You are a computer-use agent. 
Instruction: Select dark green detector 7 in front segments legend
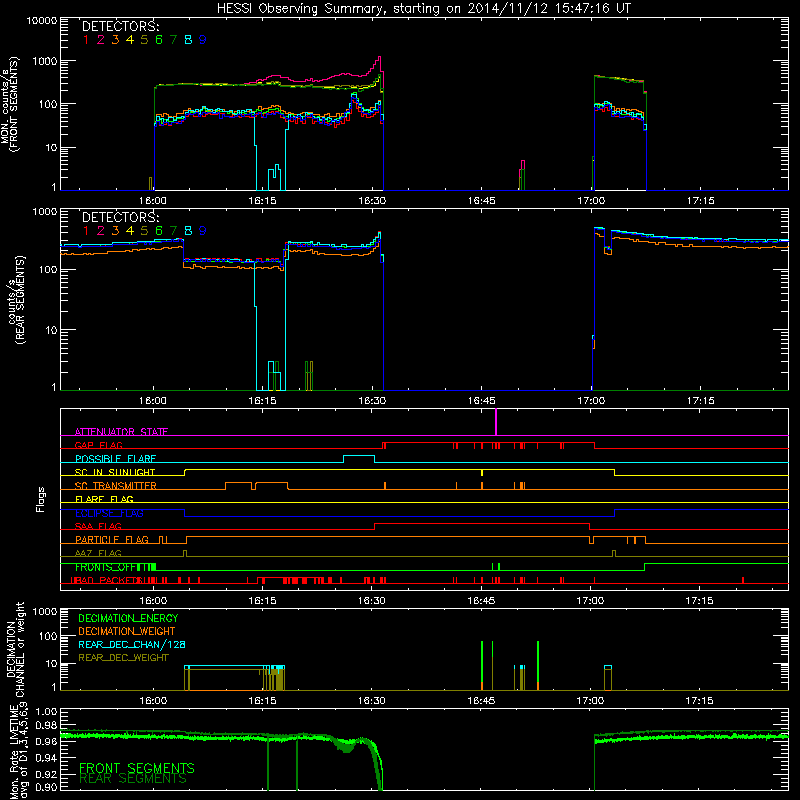[x=173, y=40]
